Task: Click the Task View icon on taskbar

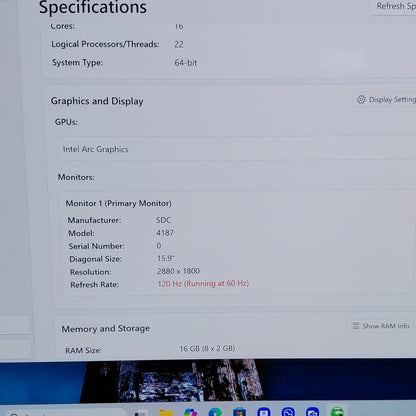Action: pos(141,413)
